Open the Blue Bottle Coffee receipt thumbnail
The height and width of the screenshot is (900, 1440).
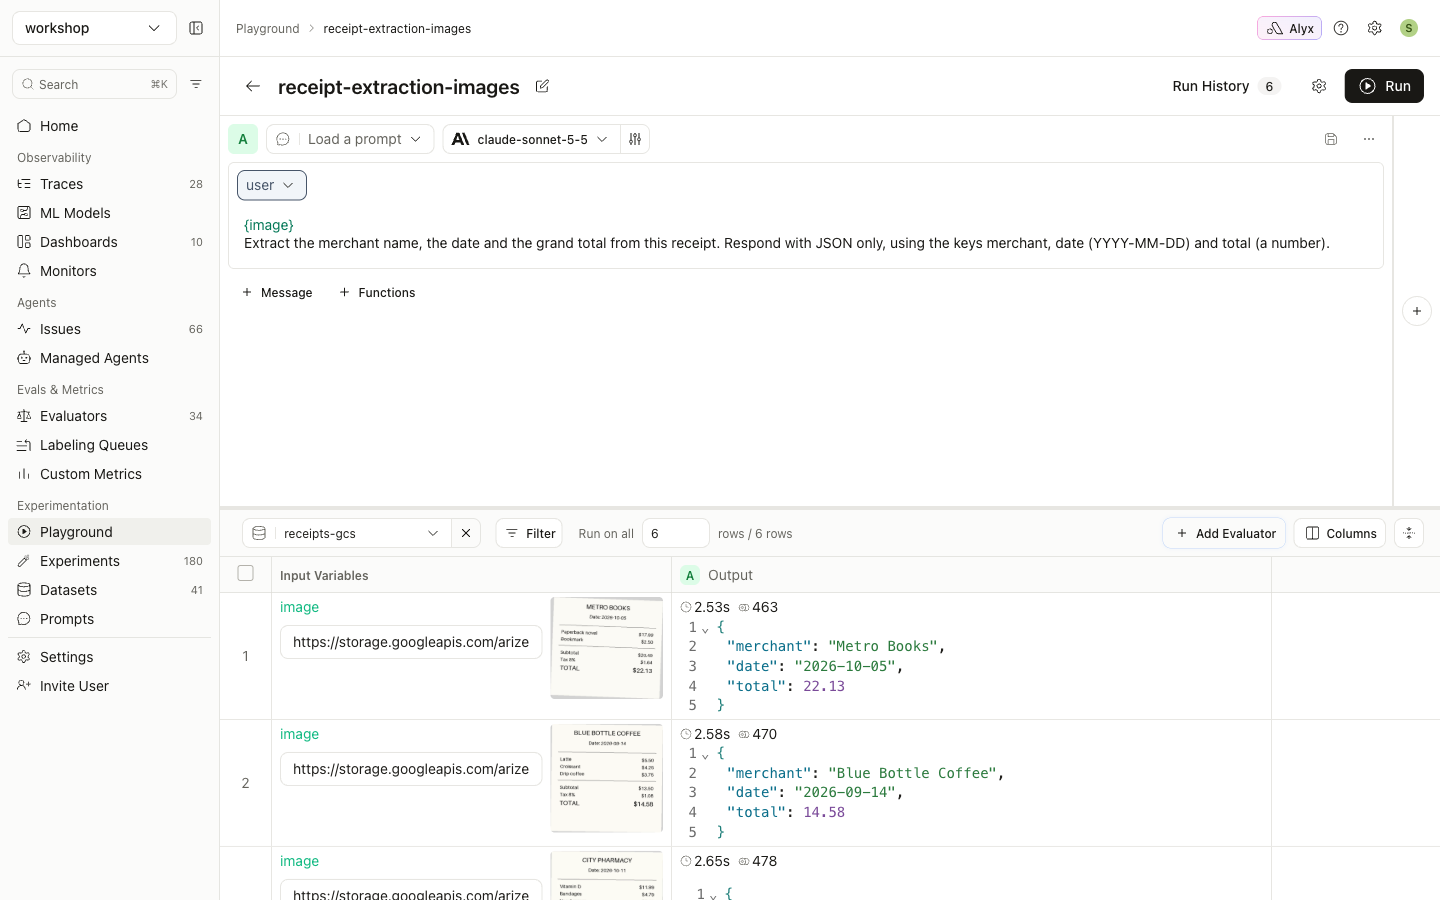pyautogui.click(x=607, y=778)
